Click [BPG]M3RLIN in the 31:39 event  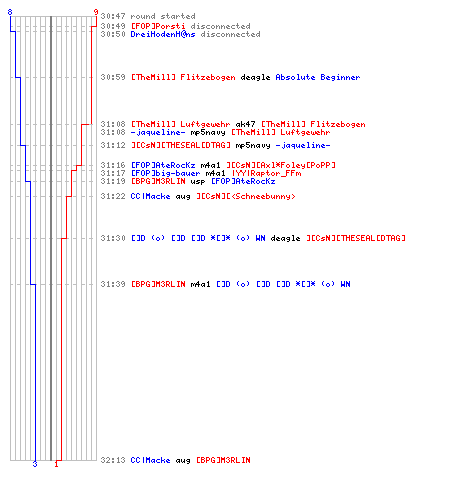click(x=158, y=284)
